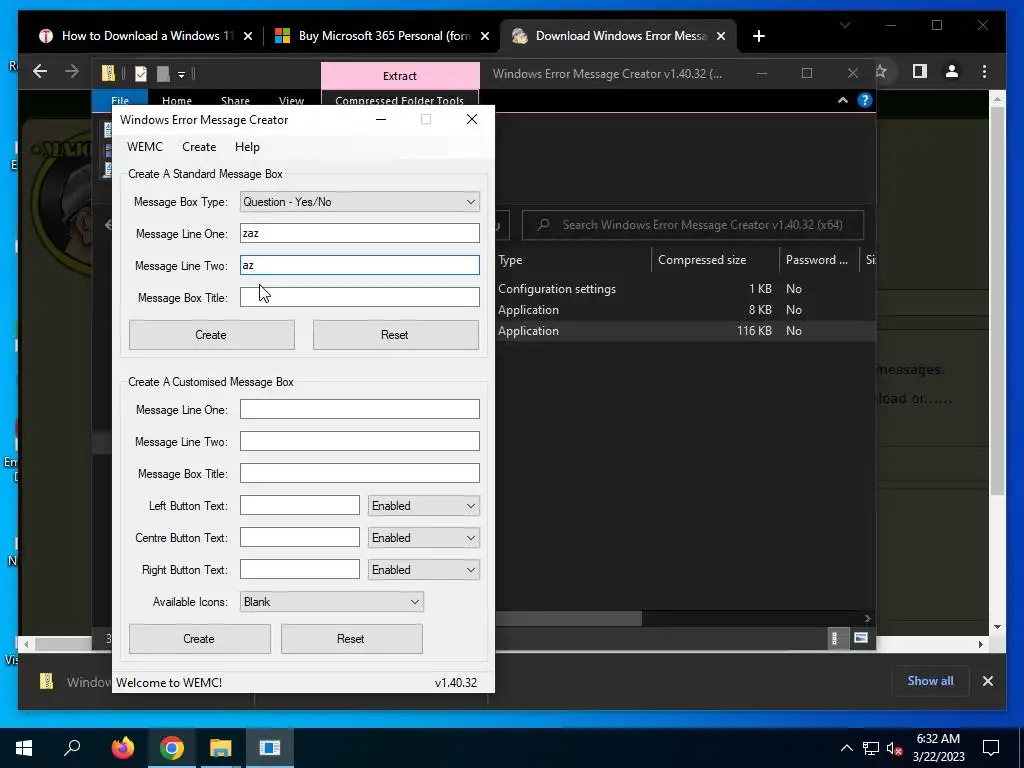Open the Create menu

pyautogui.click(x=199, y=147)
